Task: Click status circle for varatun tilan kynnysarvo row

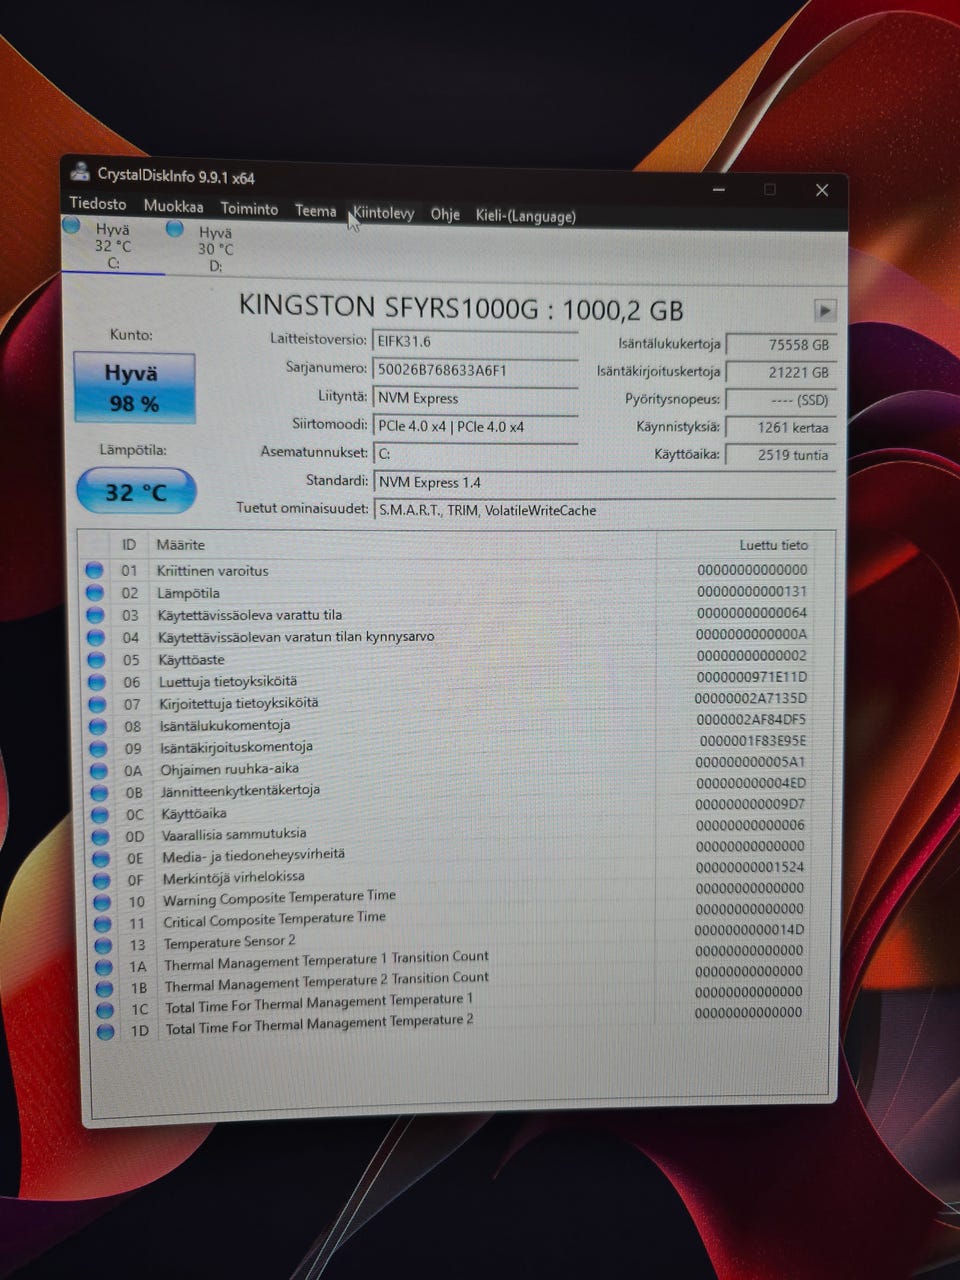Action: pyautogui.click(x=96, y=637)
